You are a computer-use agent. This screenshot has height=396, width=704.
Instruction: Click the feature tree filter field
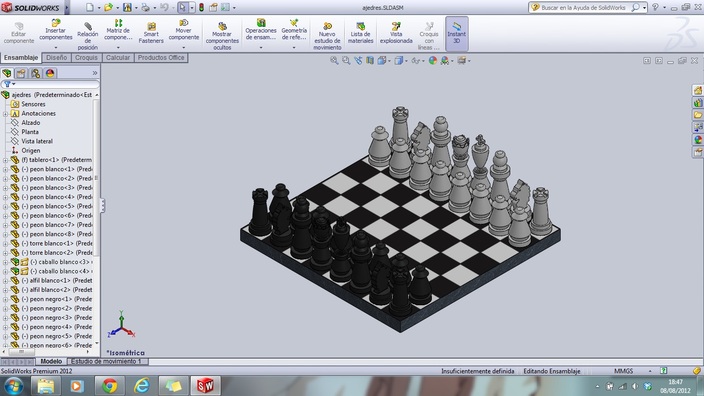click(50, 84)
